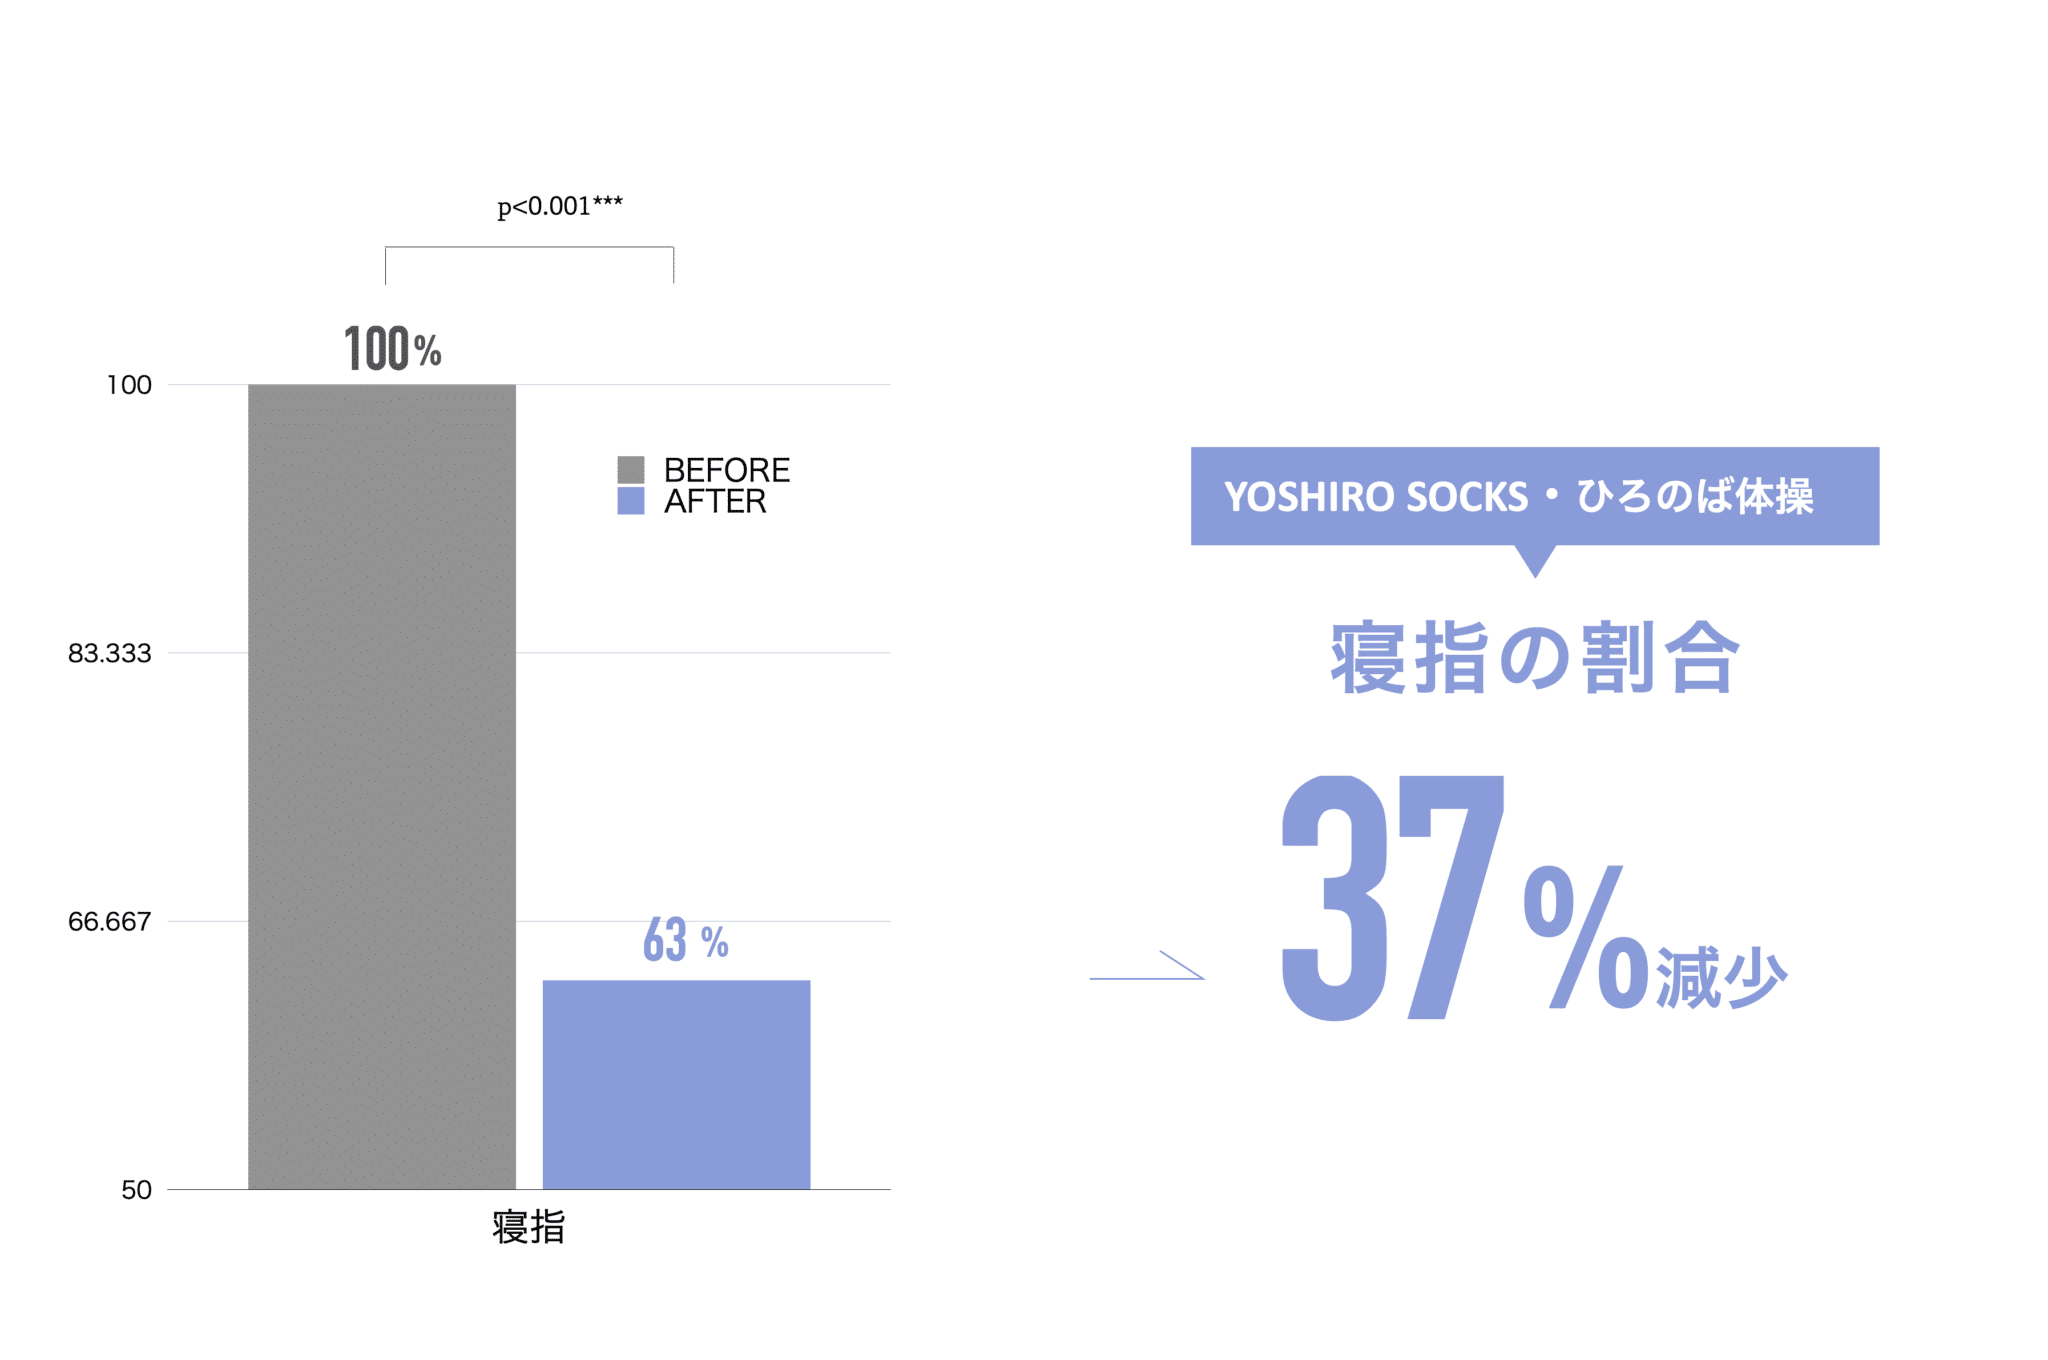Click the 63 % label above blue bar
This screenshot has height=1360, width=2048.
pos(686,940)
